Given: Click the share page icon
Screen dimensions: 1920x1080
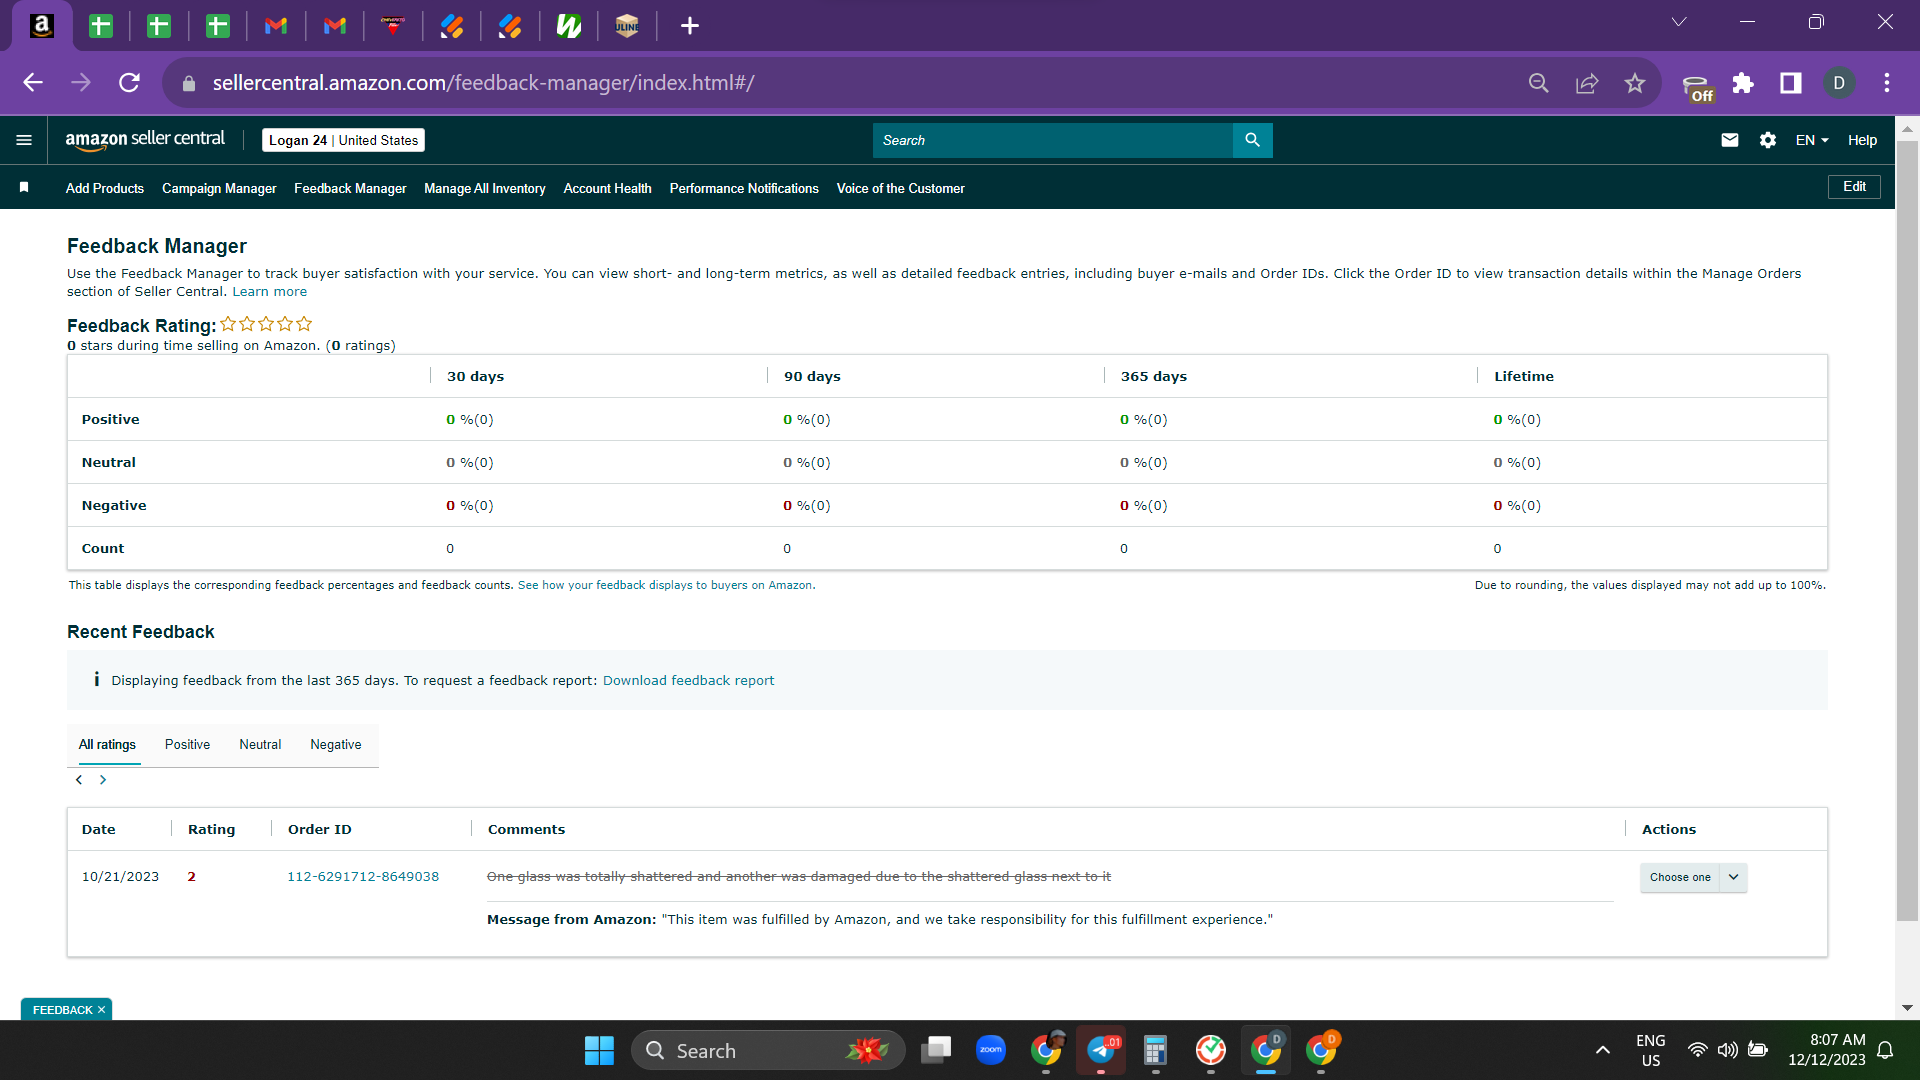Looking at the screenshot, I should tap(1587, 83).
